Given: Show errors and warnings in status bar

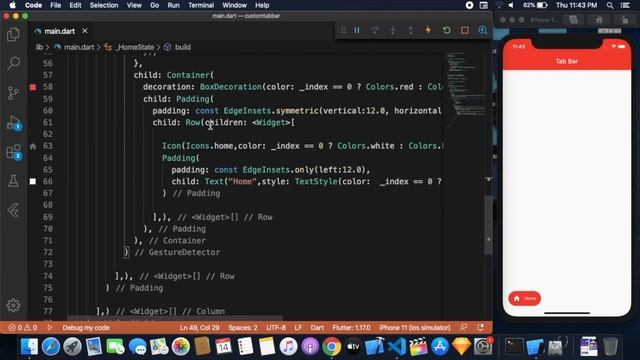Looking at the screenshot, I should (x=23, y=327).
